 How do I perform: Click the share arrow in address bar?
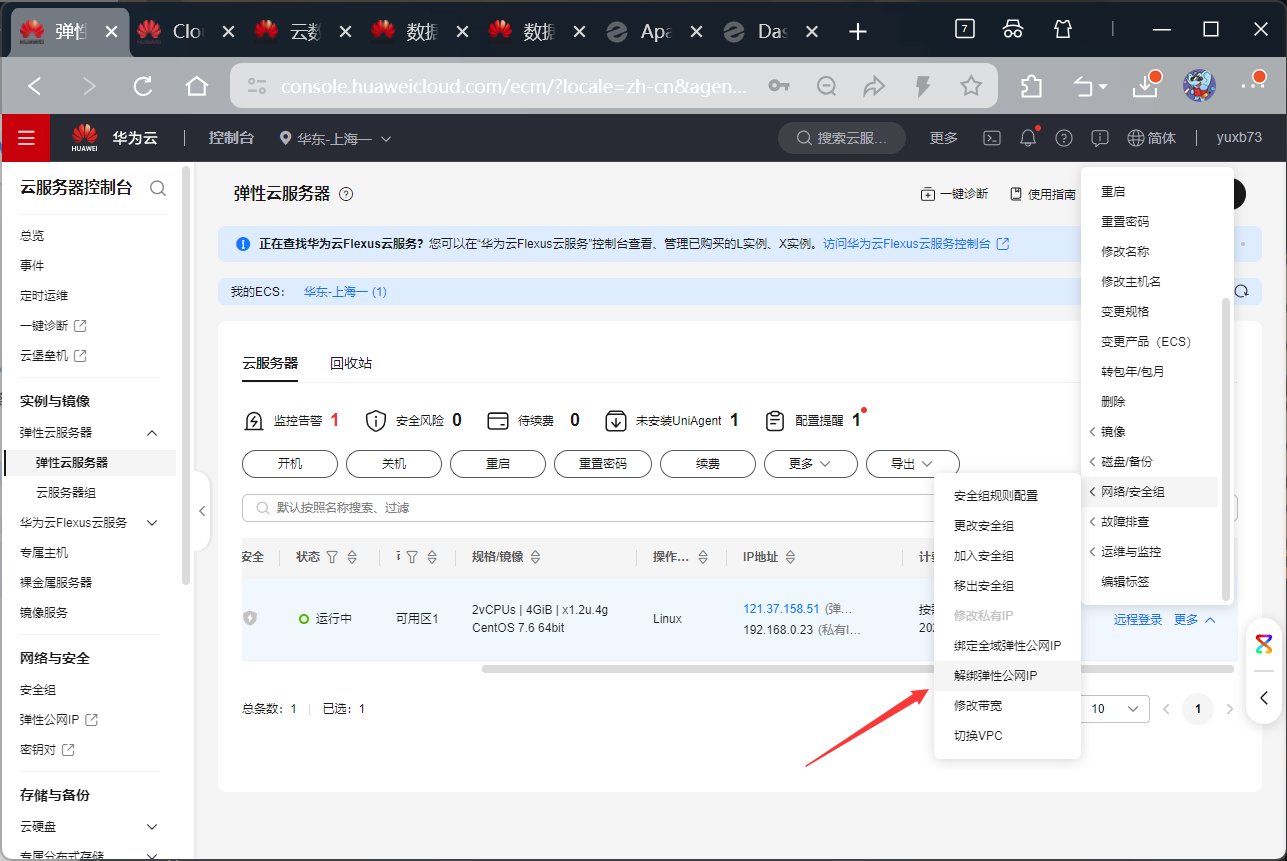(x=875, y=87)
